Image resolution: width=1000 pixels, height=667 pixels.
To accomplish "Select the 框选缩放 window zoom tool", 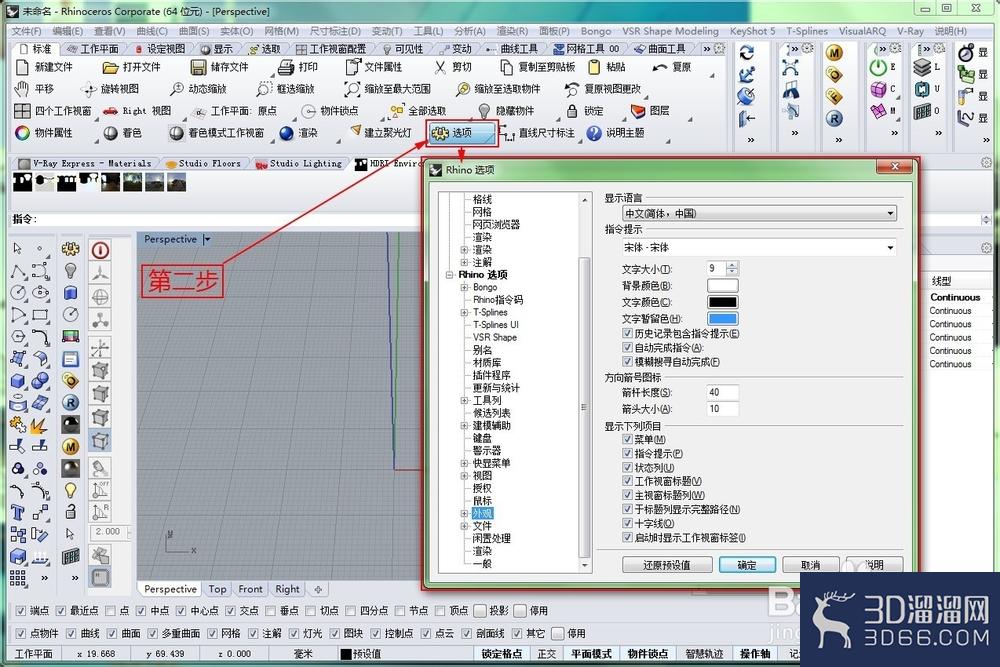I will tap(264, 89).
